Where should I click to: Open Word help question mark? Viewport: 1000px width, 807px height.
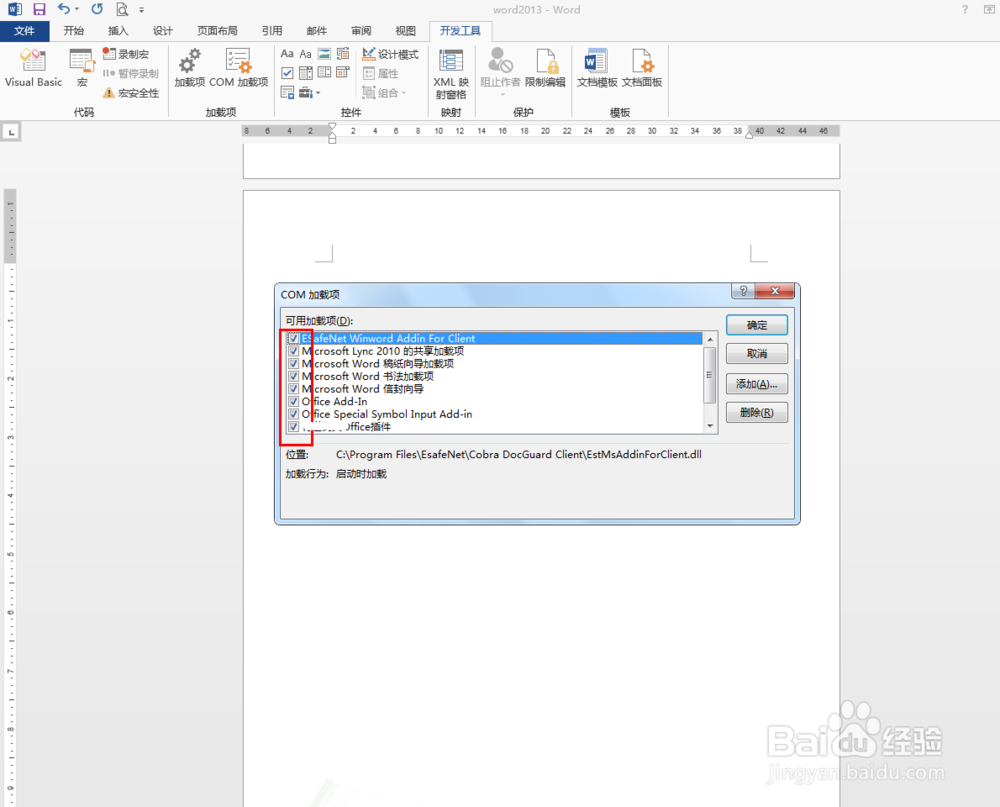pos(965,9)
